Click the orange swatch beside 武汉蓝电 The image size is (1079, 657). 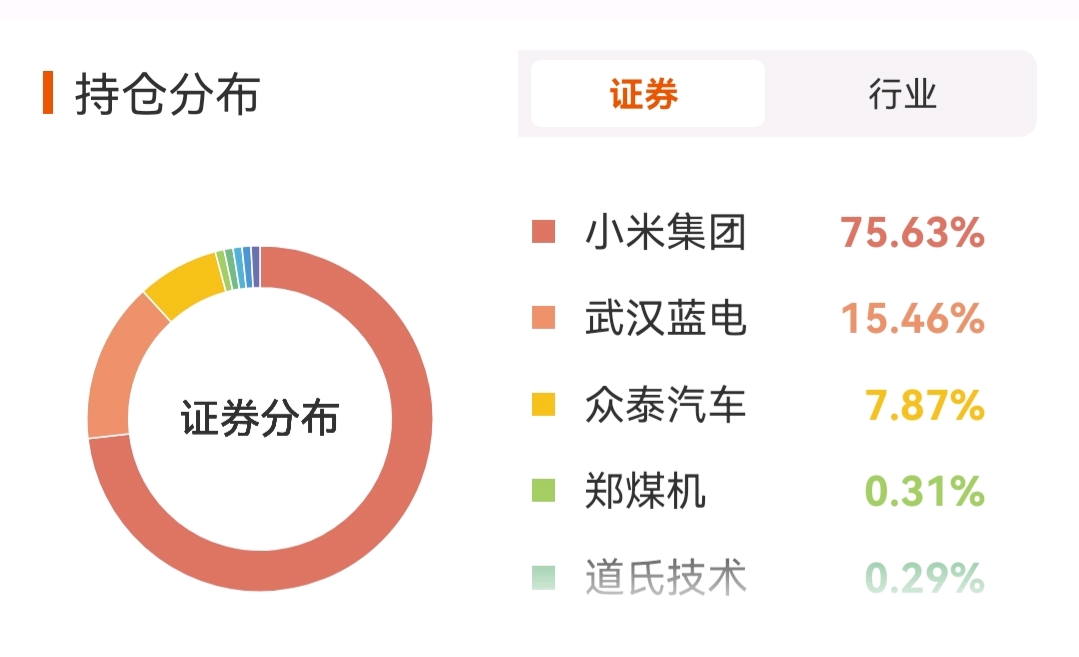544,318
